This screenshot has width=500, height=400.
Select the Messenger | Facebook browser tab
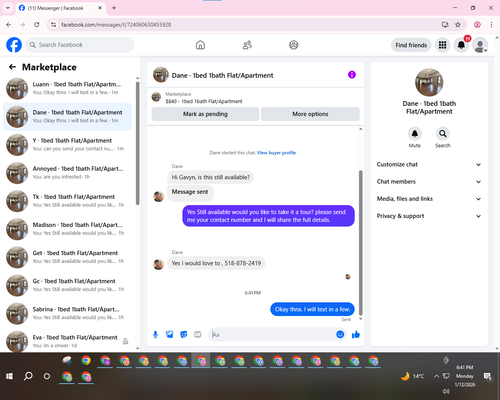(x=61, y=8)
